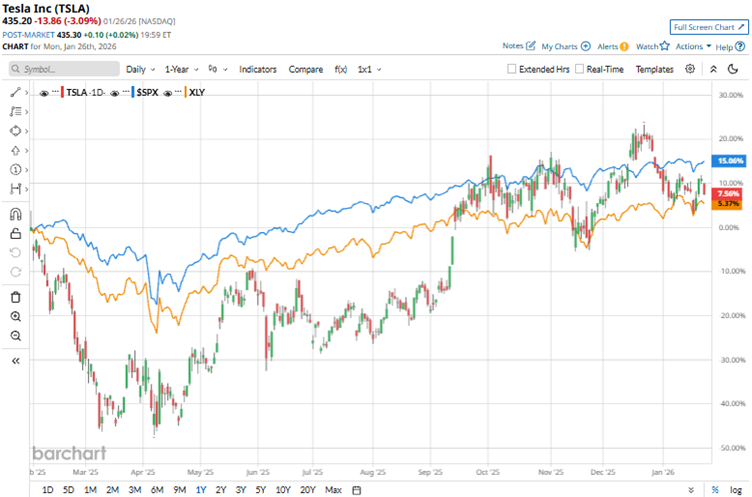This screenshot has height=497, width=752.
Task: Click the Notes link
Action: [x=513, y=46]
